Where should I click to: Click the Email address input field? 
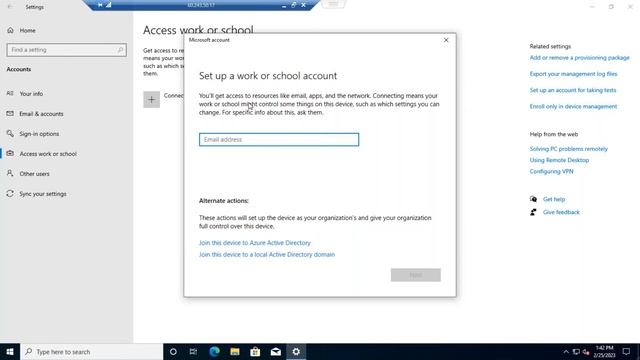[x=279, y=140]
